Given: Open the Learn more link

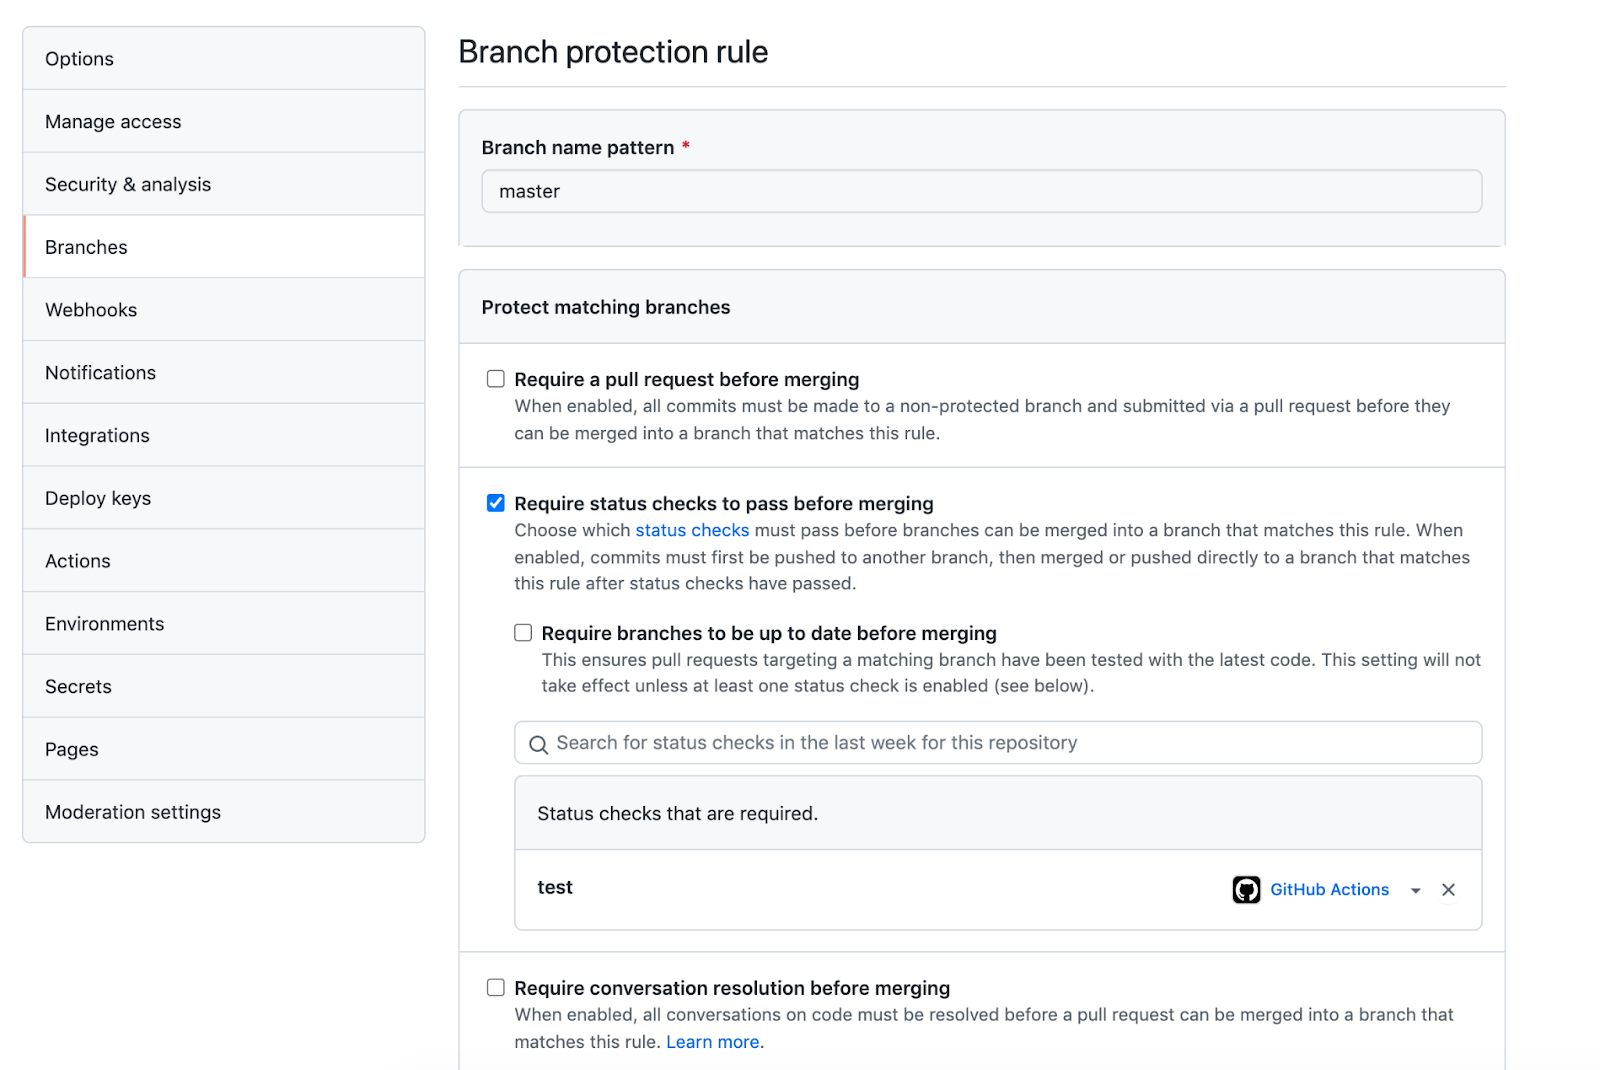Looking at the screenshot, I should 713,1042.
